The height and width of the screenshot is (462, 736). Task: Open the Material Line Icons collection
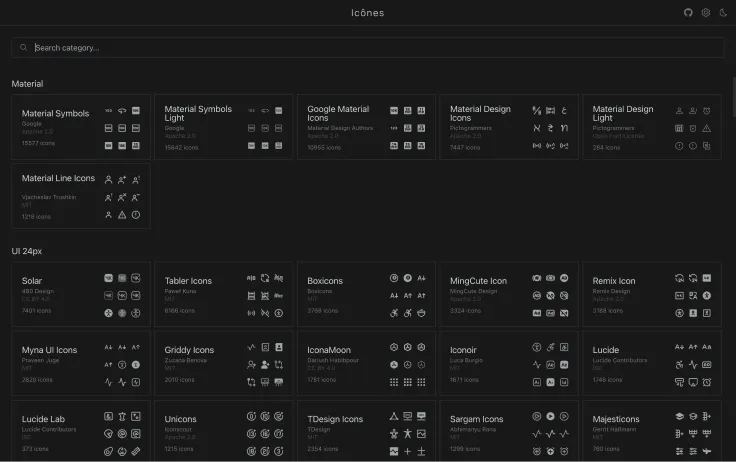tap(81, 196)
